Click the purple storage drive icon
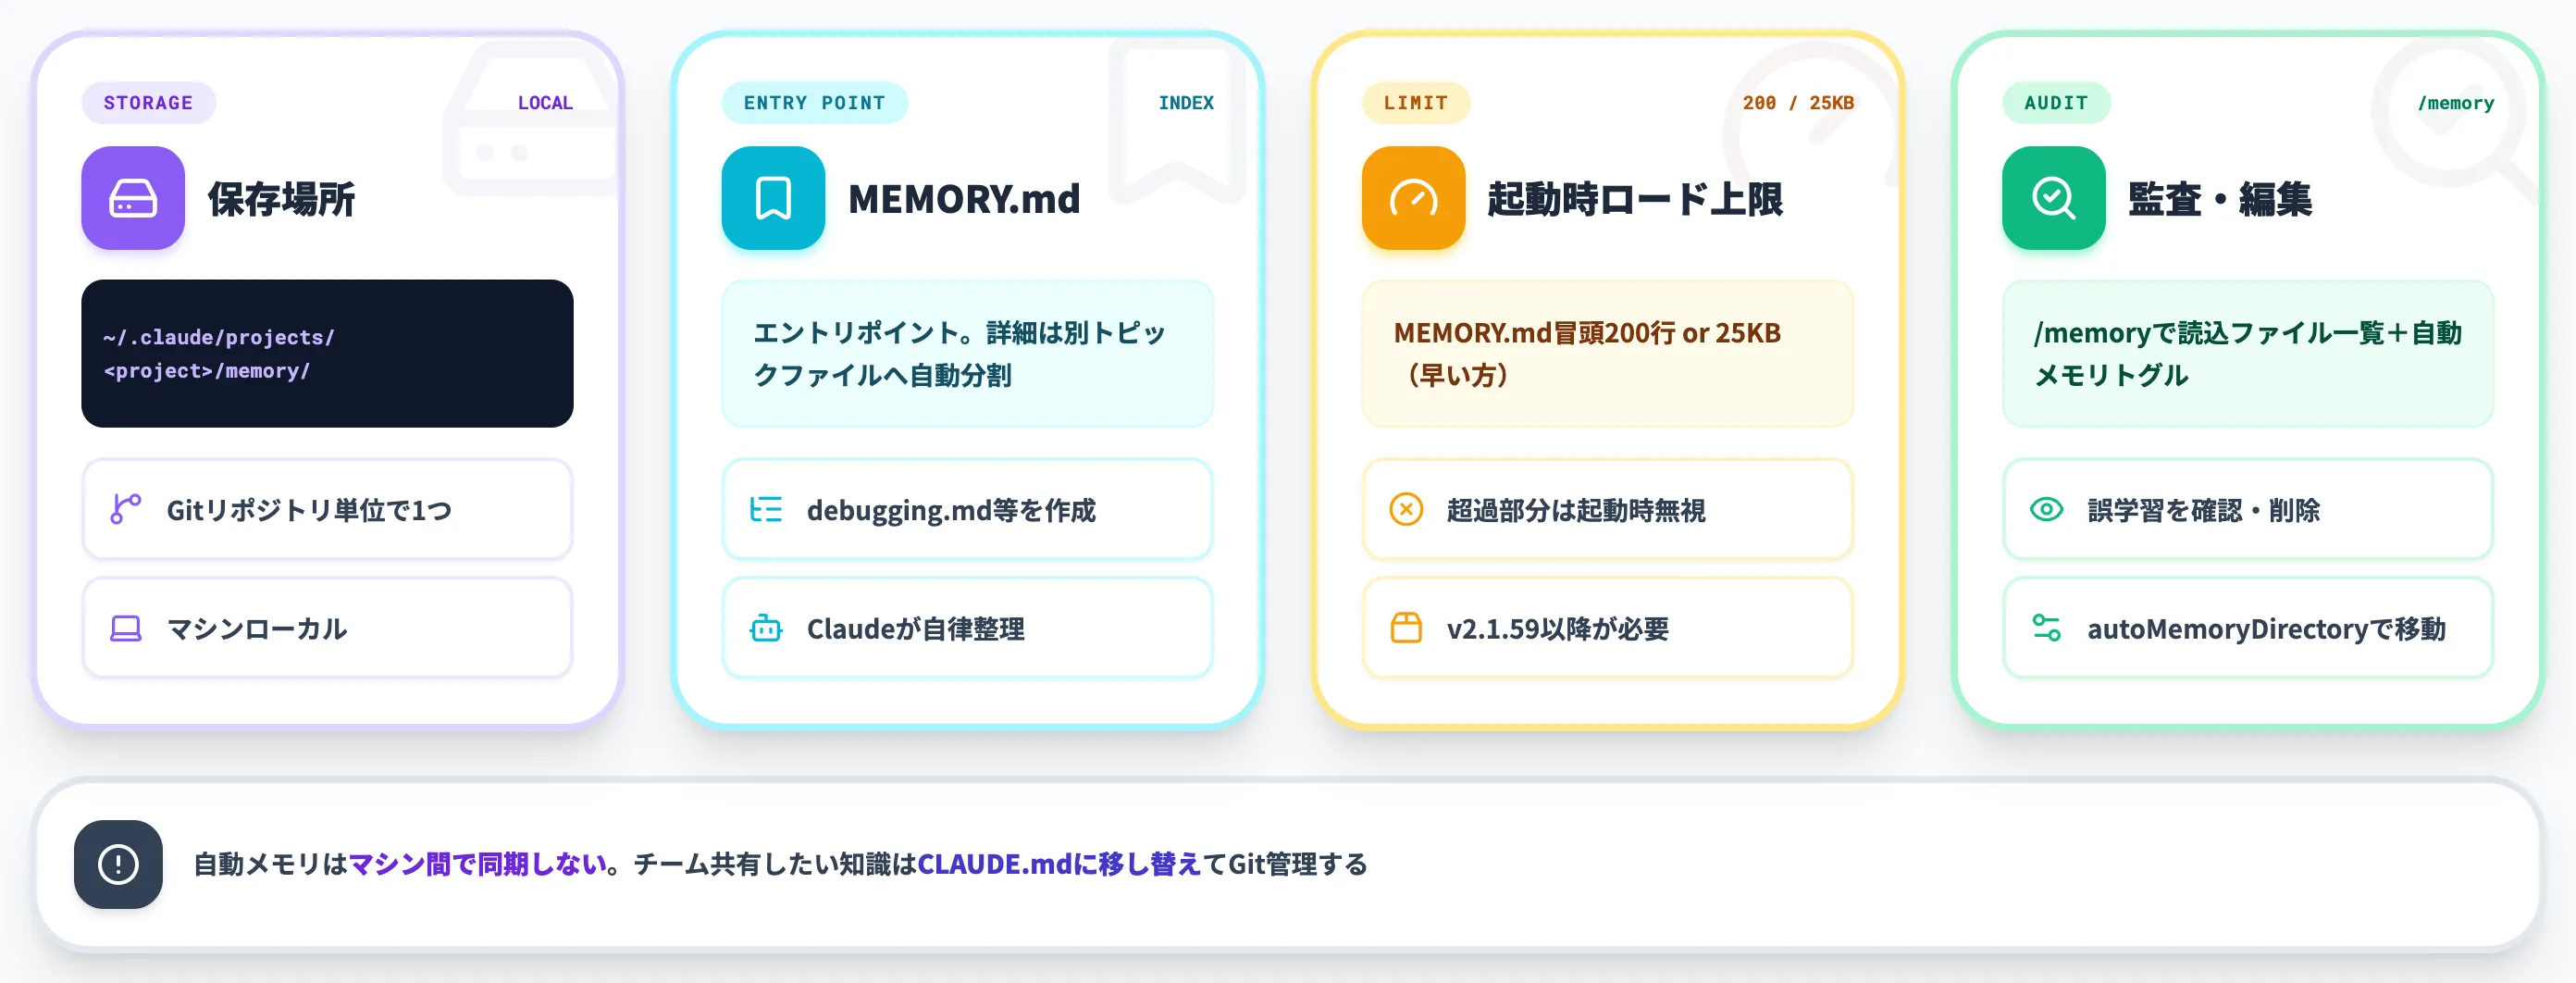The image size is (2576, 983). [x=133, y=198]
